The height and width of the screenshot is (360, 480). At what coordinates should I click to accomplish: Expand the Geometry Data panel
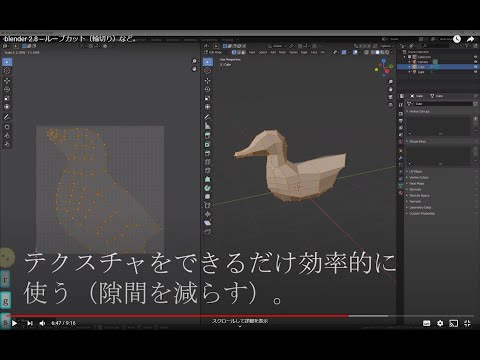point(420,207)
